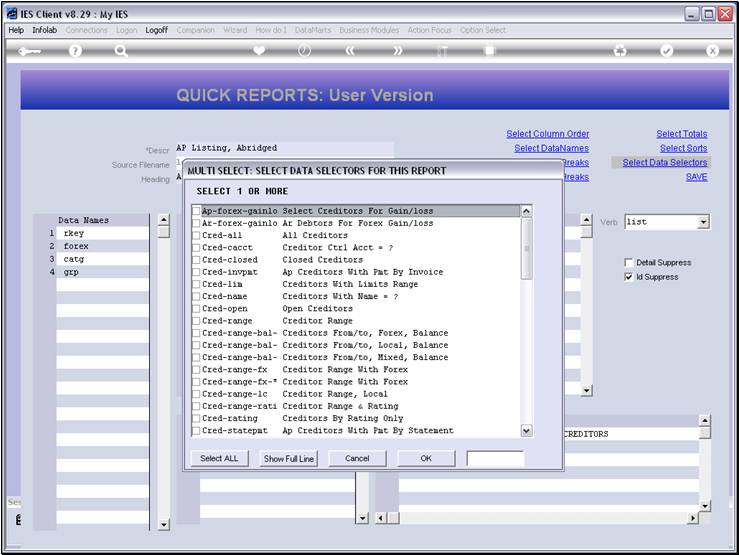Click the horizontal scrollbar left arrow
The height and width of the screenshot is (555, 739).
point(380,518)
